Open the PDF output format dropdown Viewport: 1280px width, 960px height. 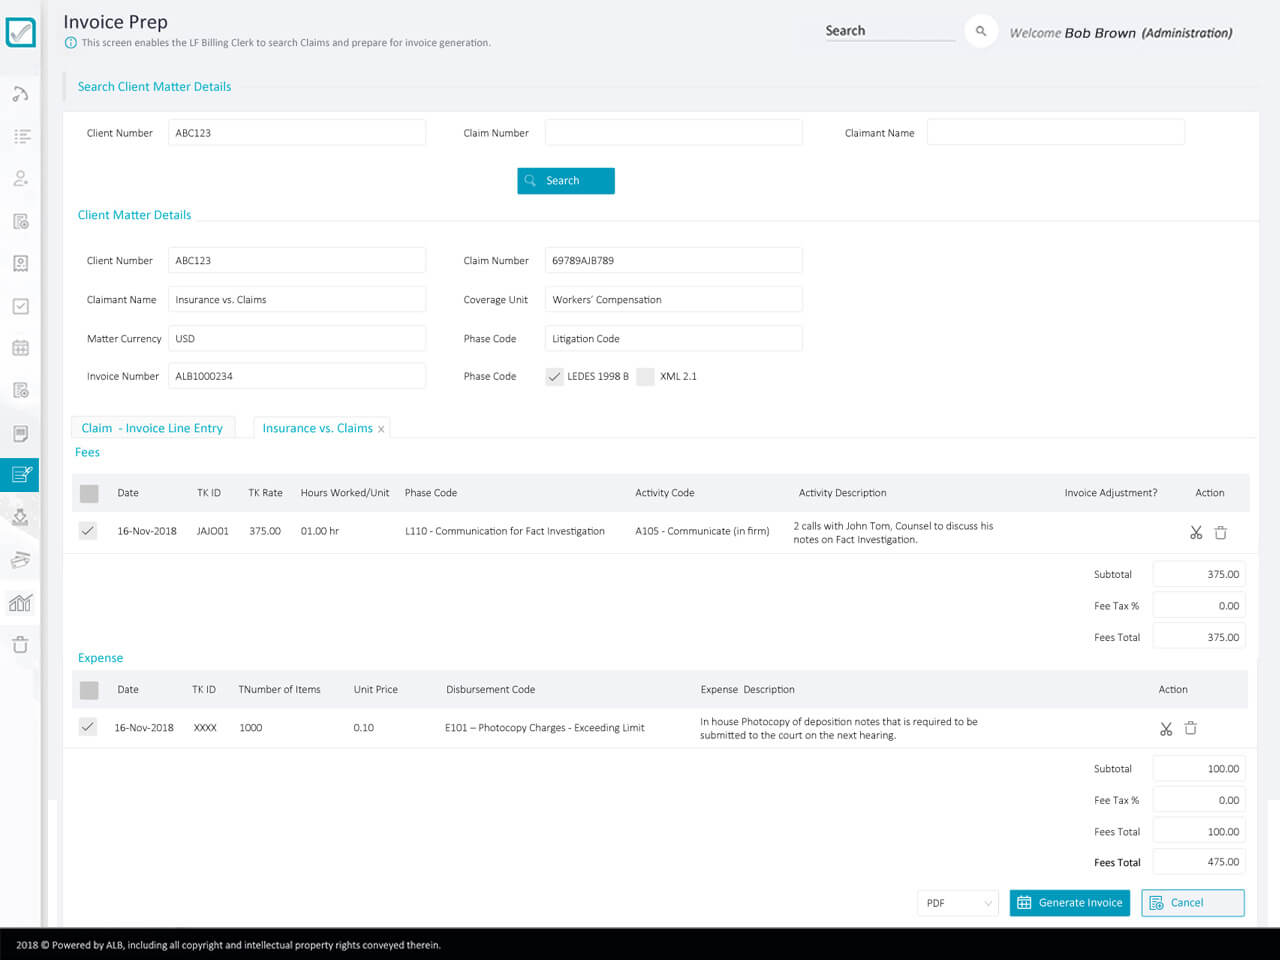[x=957, y=902]
